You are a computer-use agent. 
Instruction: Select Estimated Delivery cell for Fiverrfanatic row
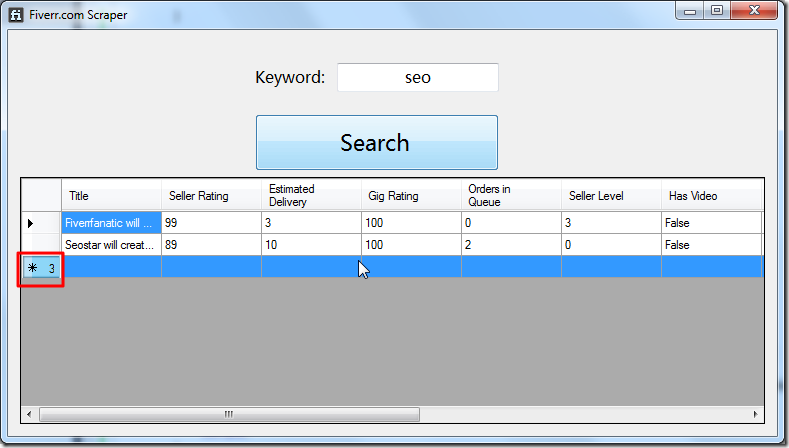[311, 222]
